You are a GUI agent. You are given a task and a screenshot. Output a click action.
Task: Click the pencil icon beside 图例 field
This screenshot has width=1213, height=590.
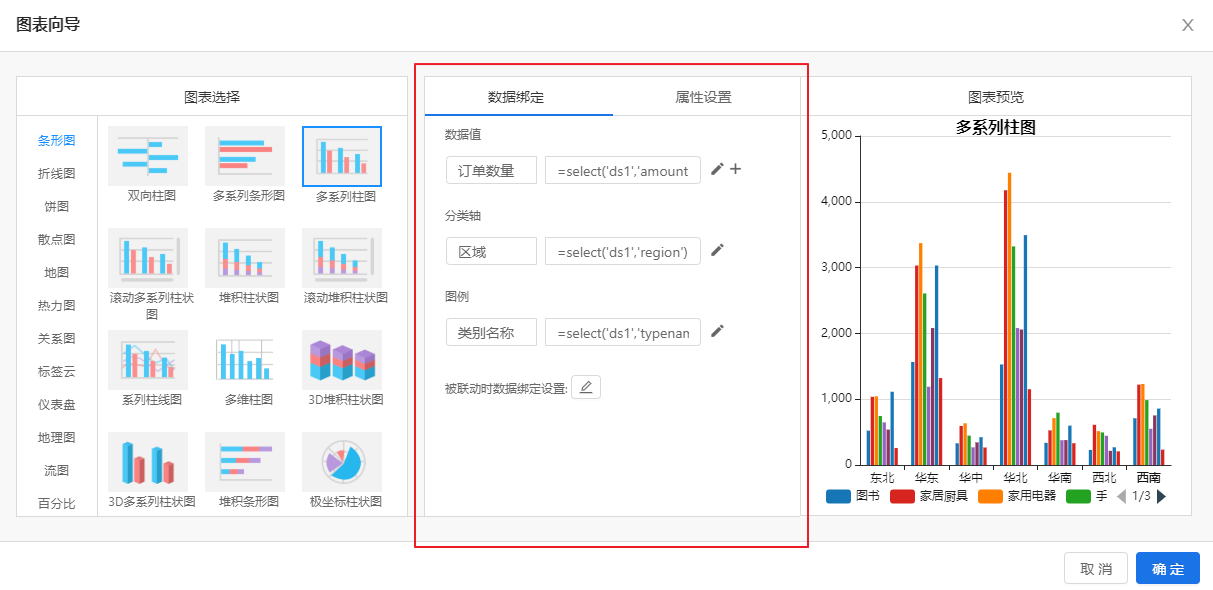tap(717, 331)
